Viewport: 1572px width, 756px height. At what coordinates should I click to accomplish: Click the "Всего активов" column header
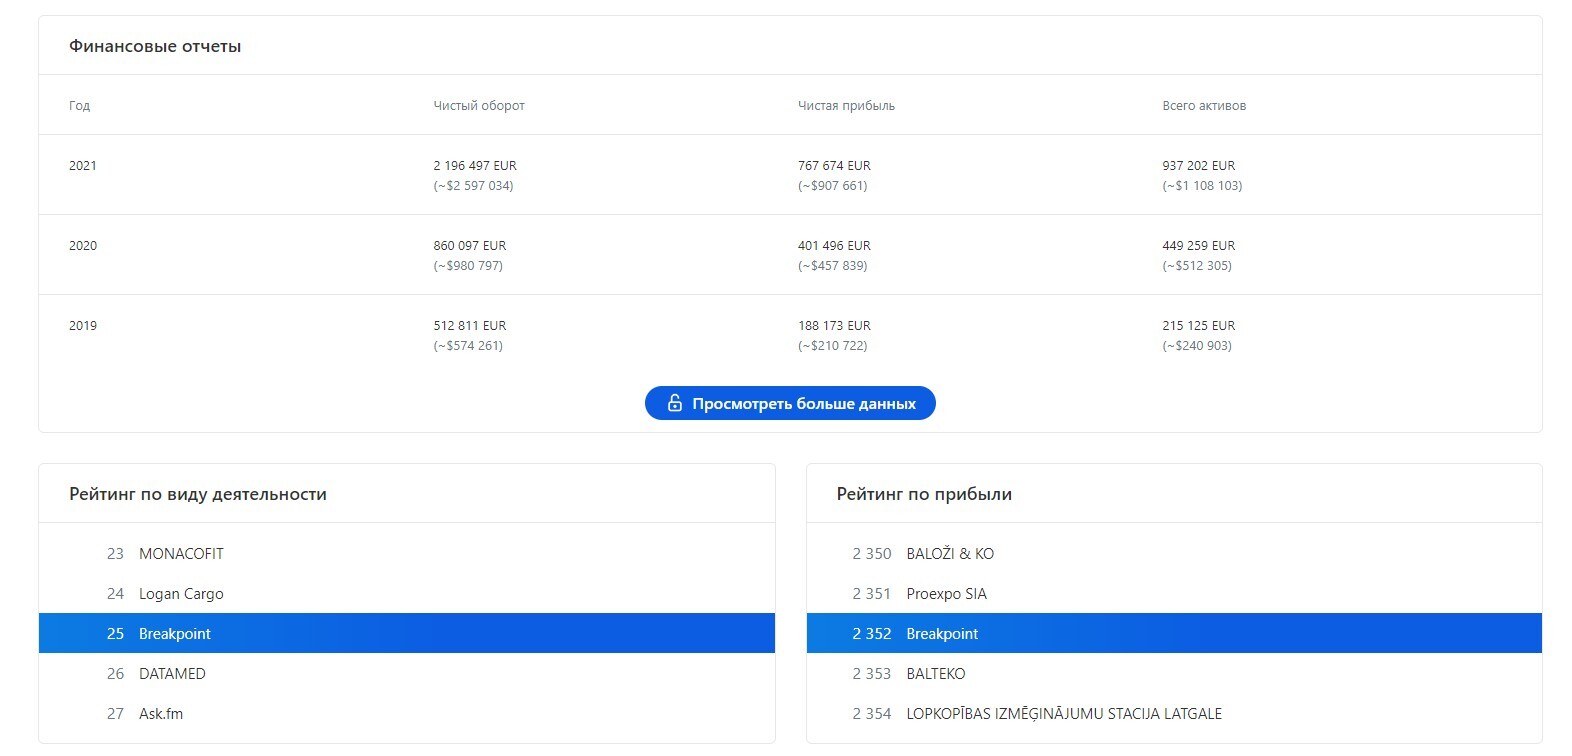click(x=1204, y=106)
